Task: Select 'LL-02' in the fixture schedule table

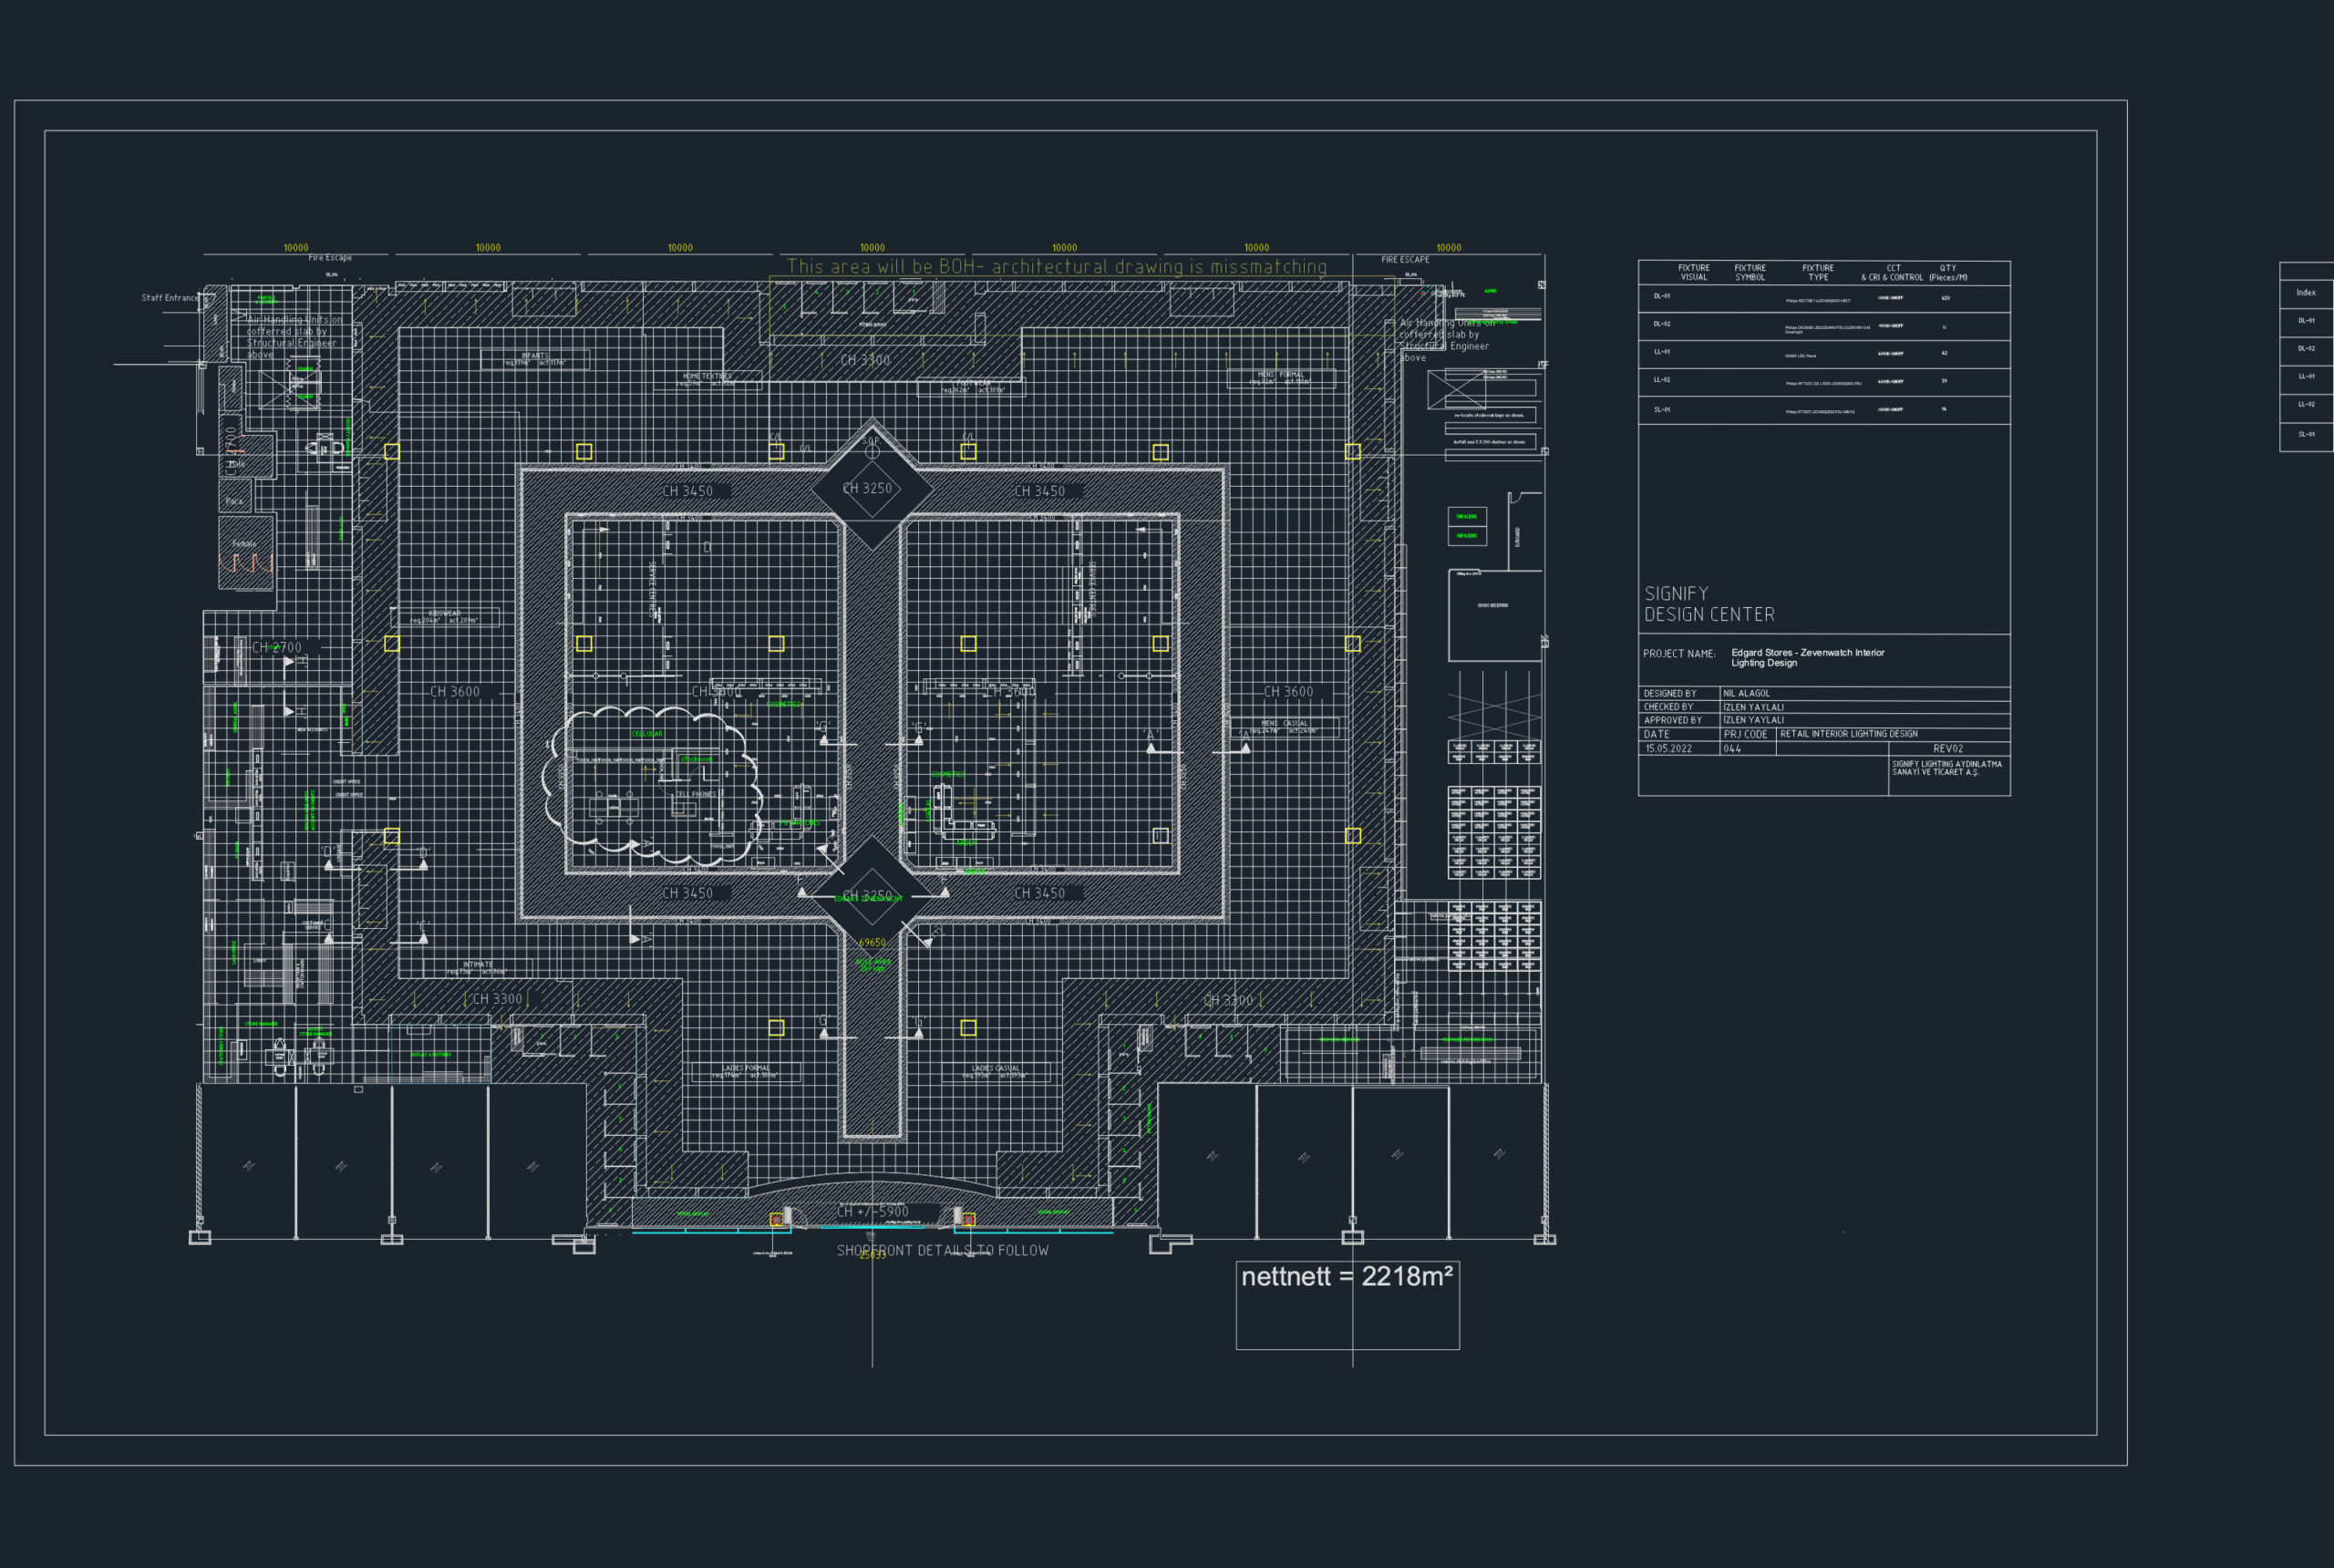Action: (1661, 380)
